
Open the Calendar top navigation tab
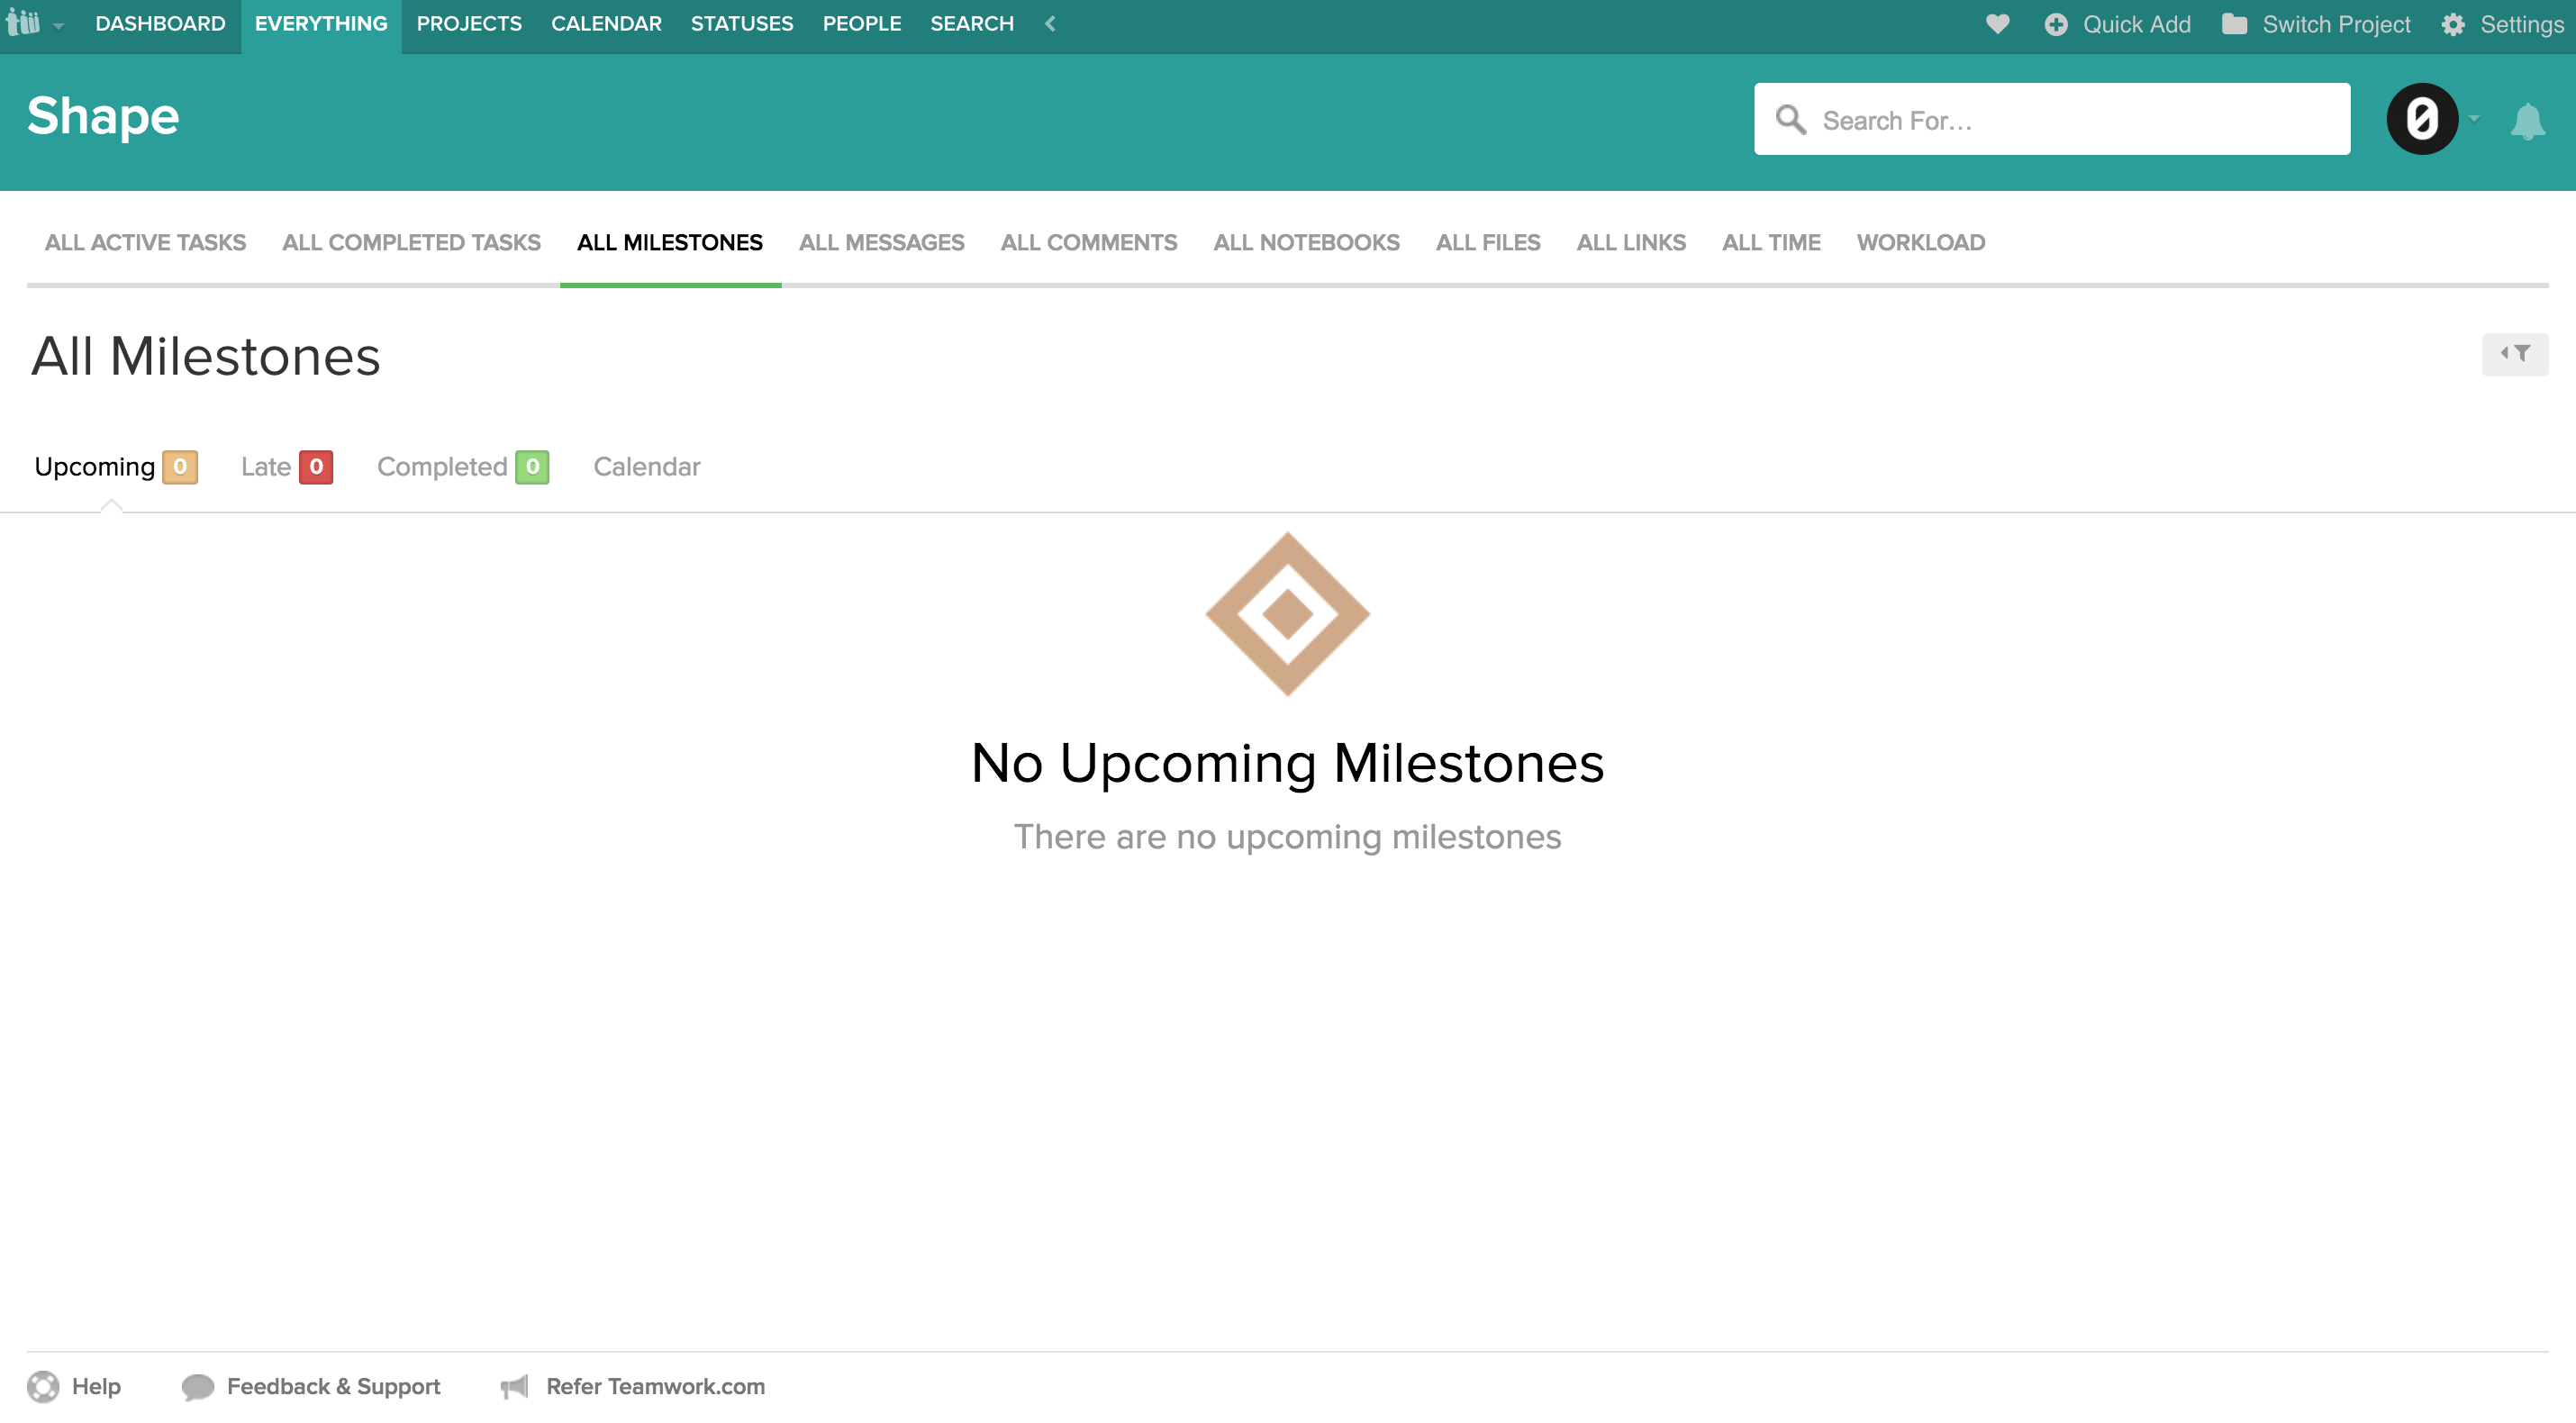(x=606, y=24)
